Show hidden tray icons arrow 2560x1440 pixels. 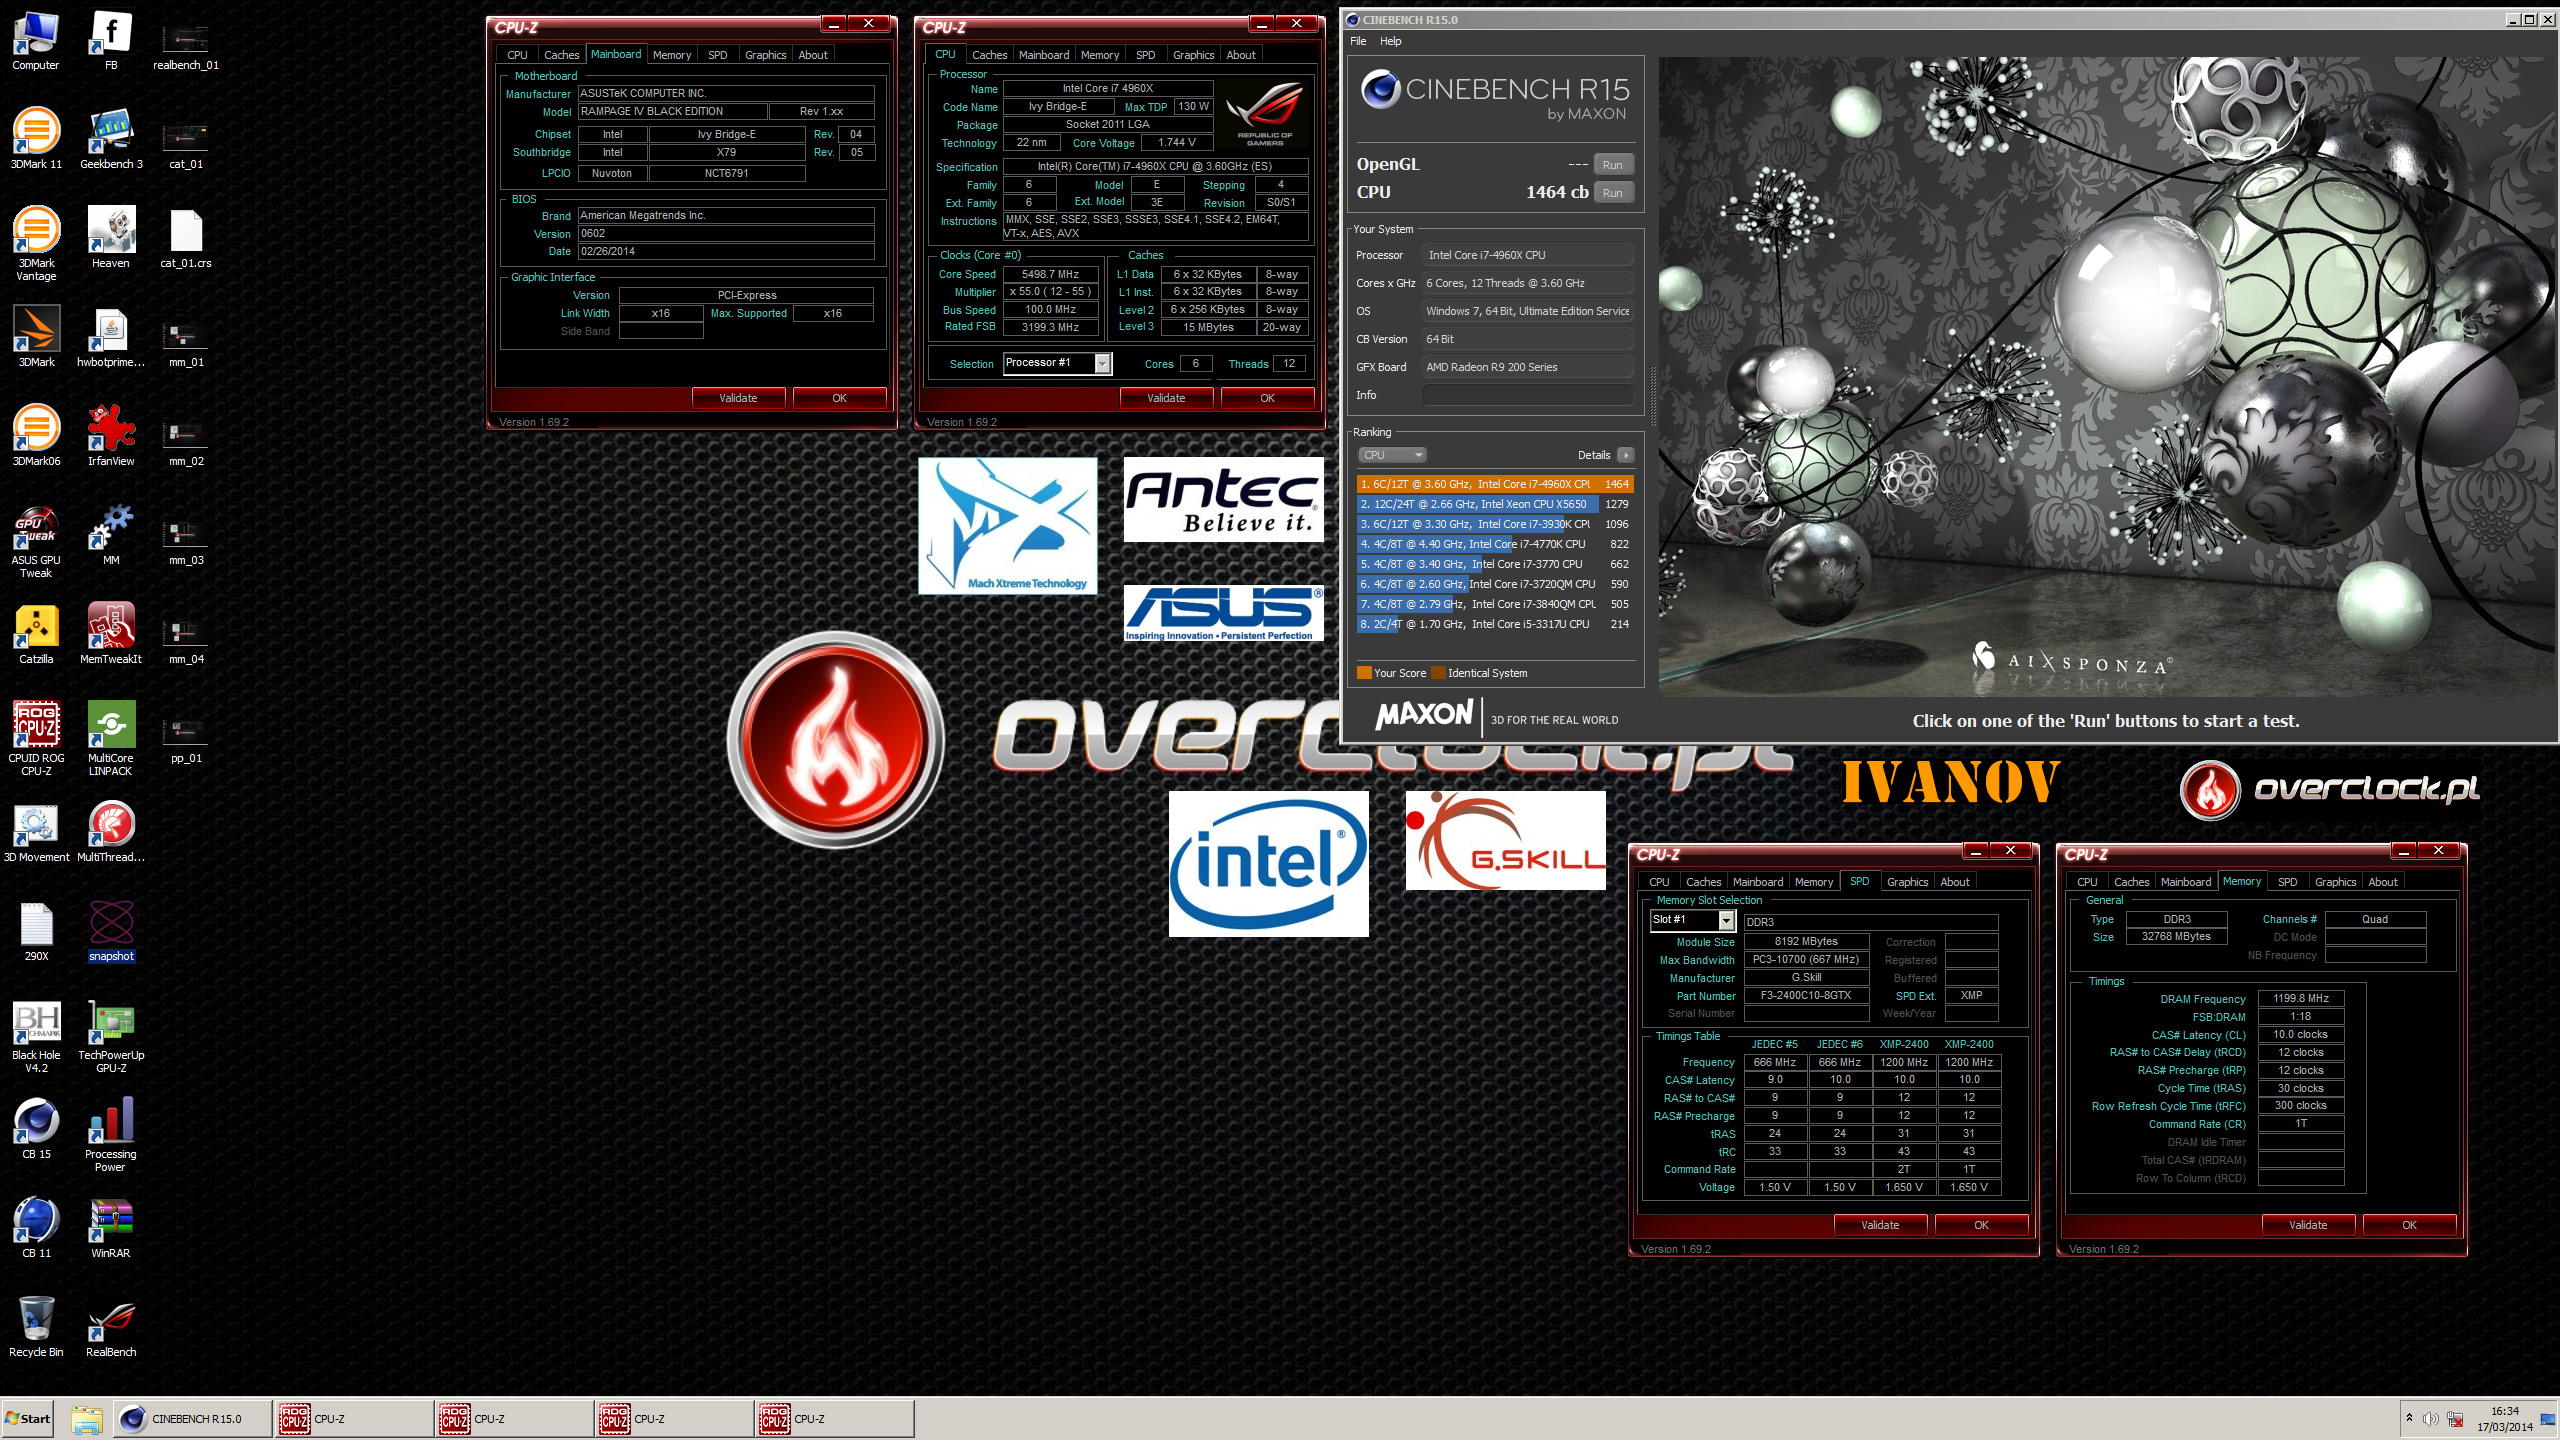tap(2408, 1418)
